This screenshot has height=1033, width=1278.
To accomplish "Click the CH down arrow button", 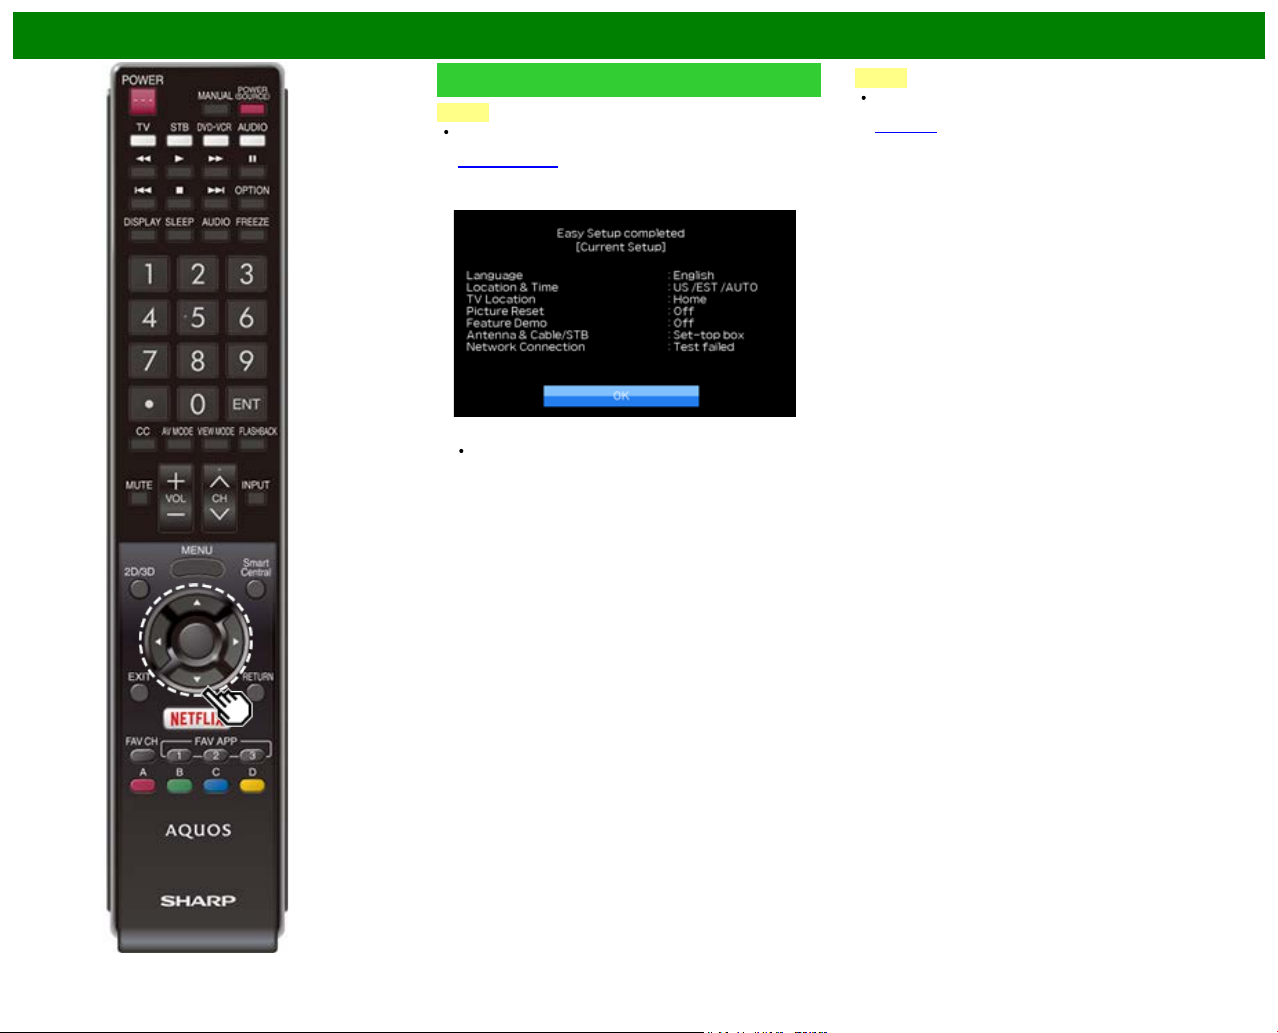I will [220, 515].
